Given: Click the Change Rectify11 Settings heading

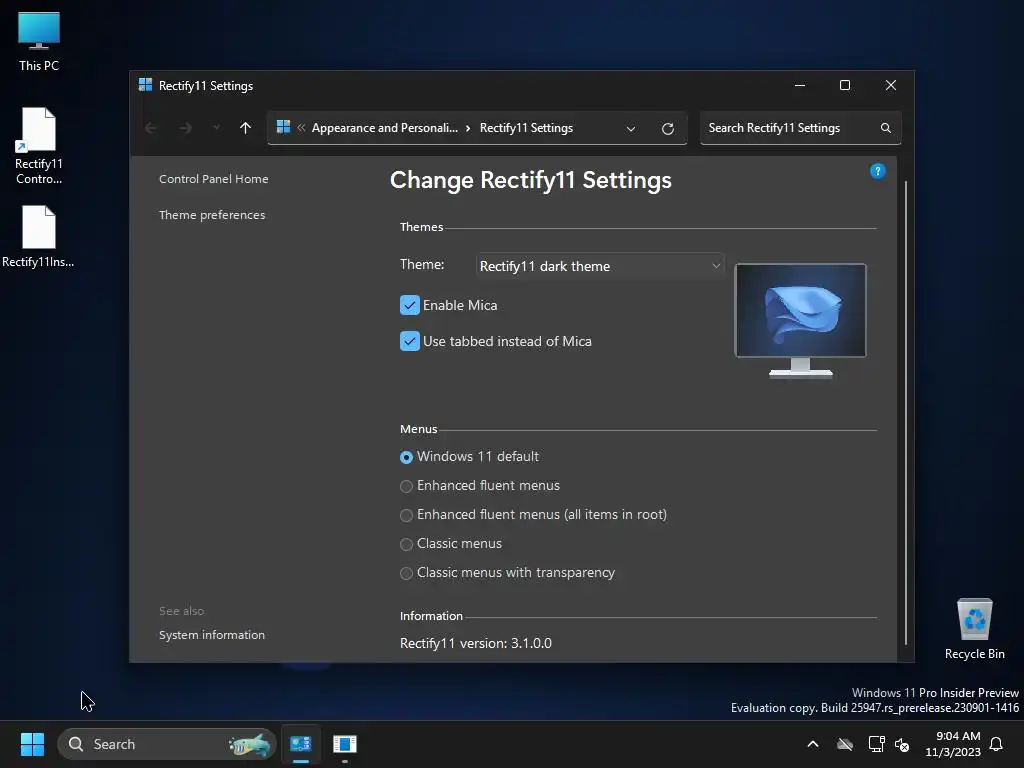Looking at the screenshot, I should pyautogui.click(x=530, y=180).
